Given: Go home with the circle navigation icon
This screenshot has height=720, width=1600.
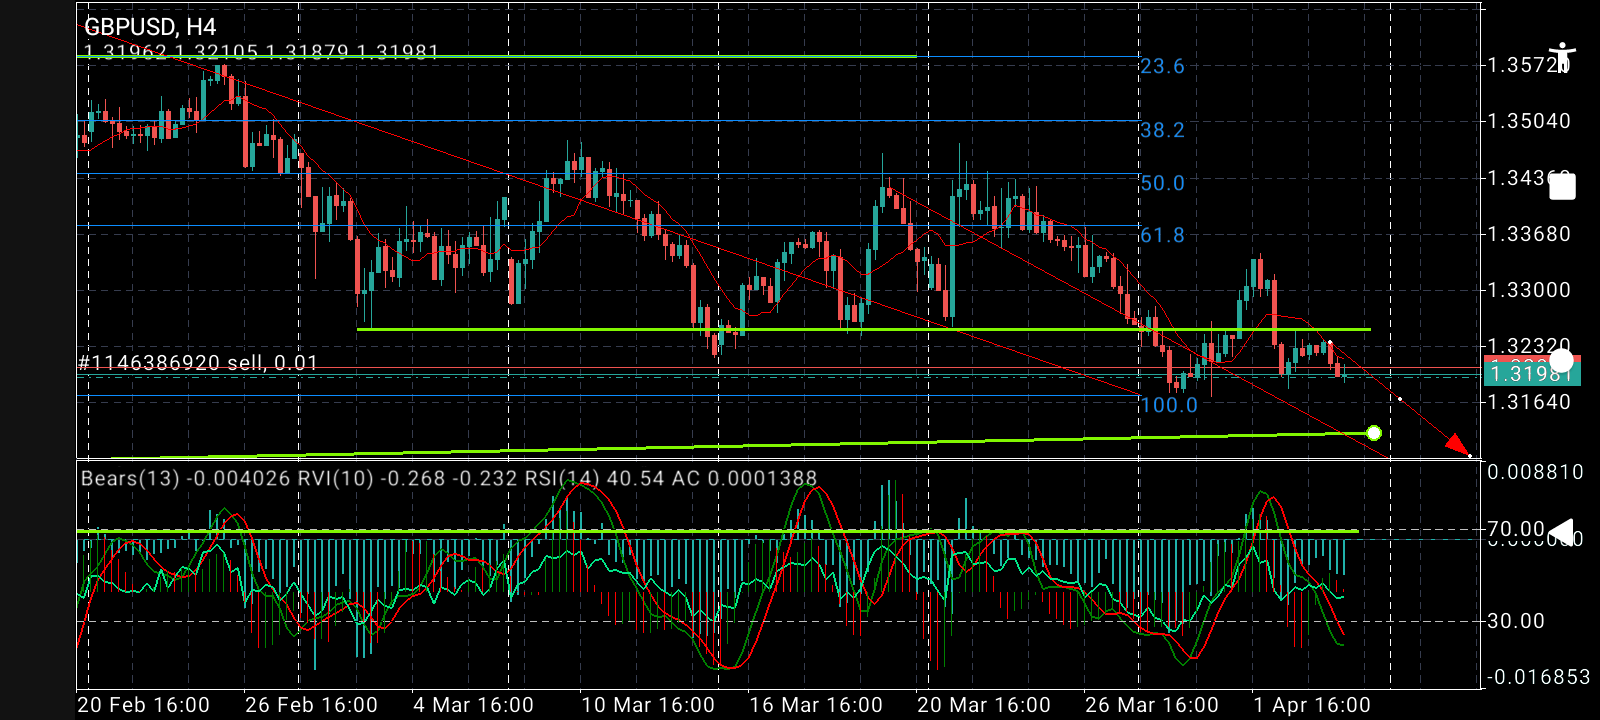Looking at the screenshot, I should [1561, 361].
